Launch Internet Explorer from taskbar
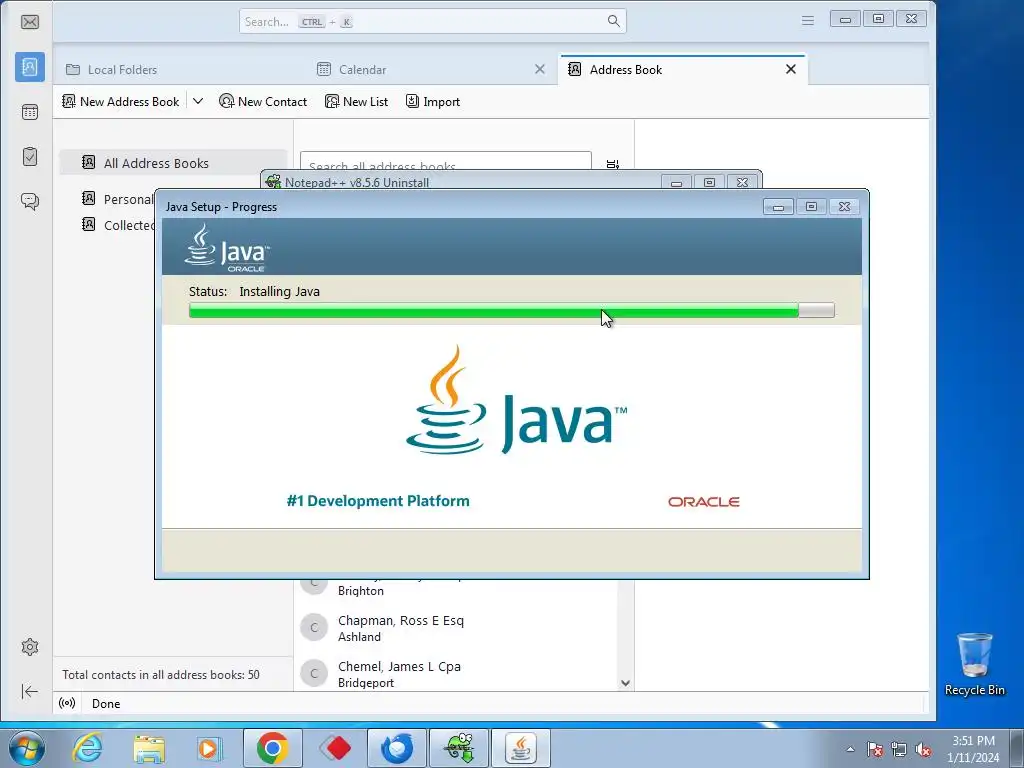This screenshot has height=768, width=1024. 88,748
